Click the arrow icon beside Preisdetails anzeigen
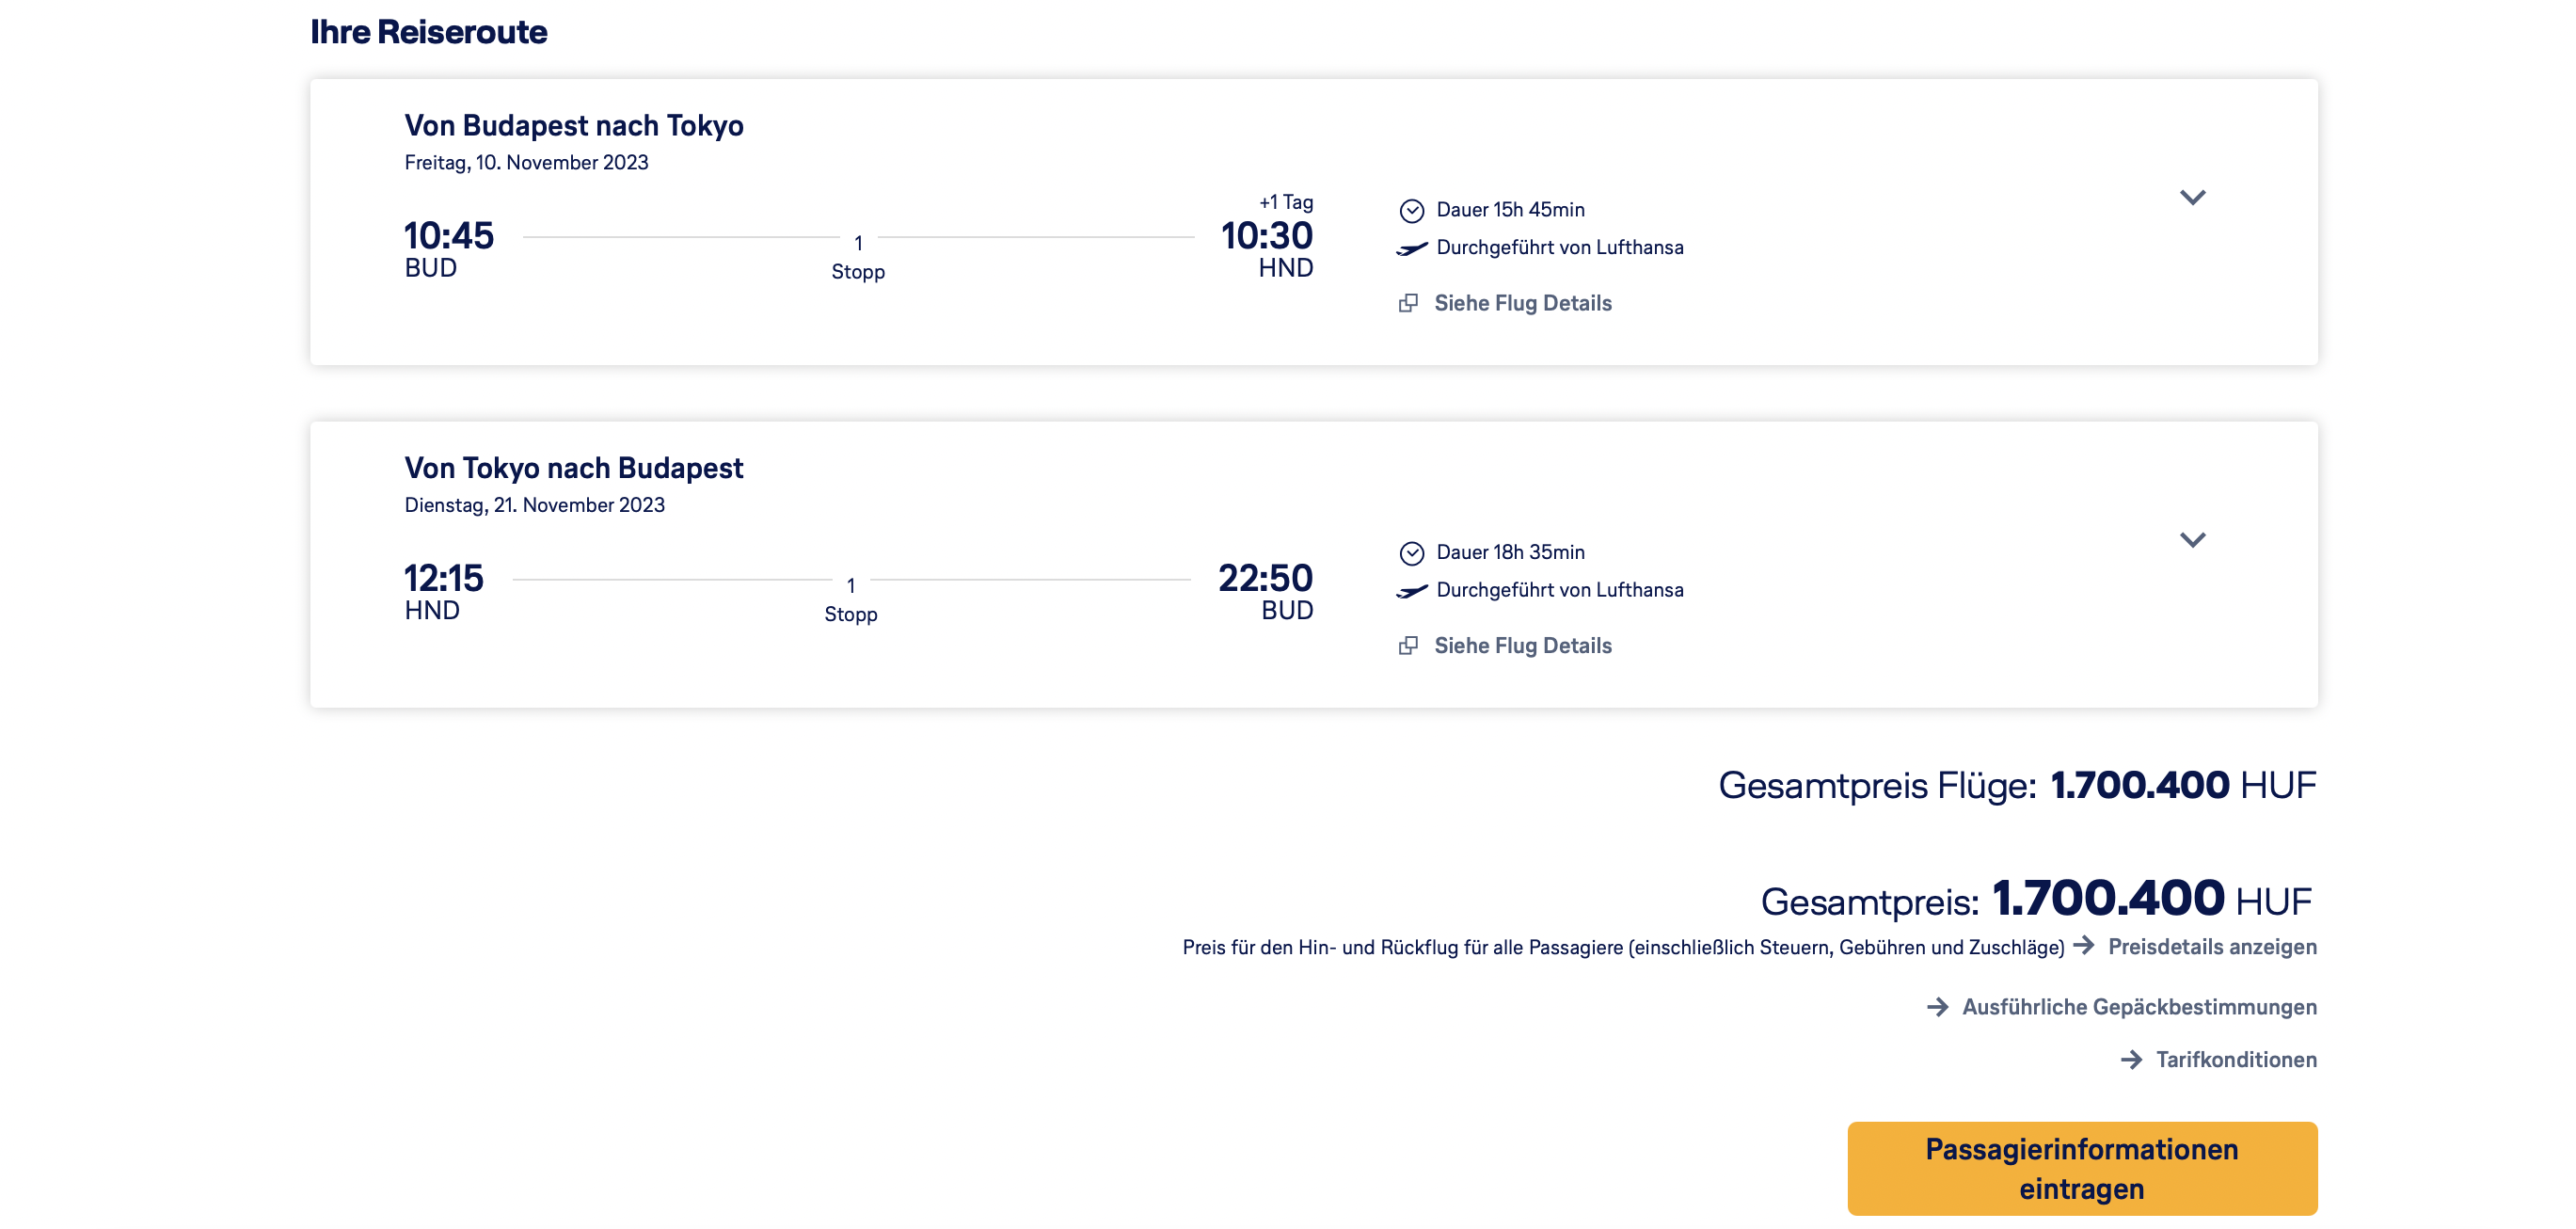The image size is (2576, 1229). [x=2084, y=946]
